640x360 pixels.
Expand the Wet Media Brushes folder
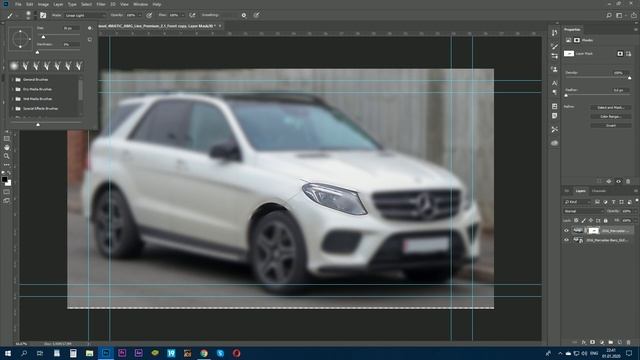click(13, 99)
